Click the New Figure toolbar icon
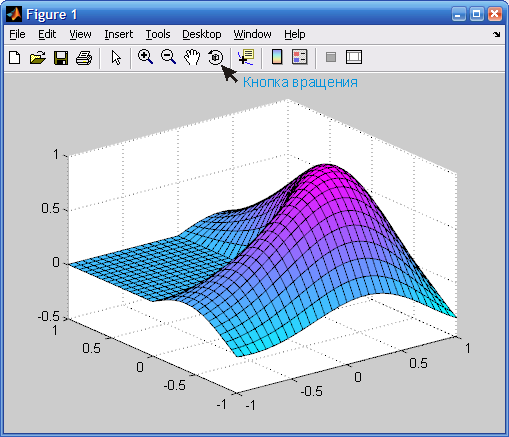509x437 pixels. [x=14, y=58]
